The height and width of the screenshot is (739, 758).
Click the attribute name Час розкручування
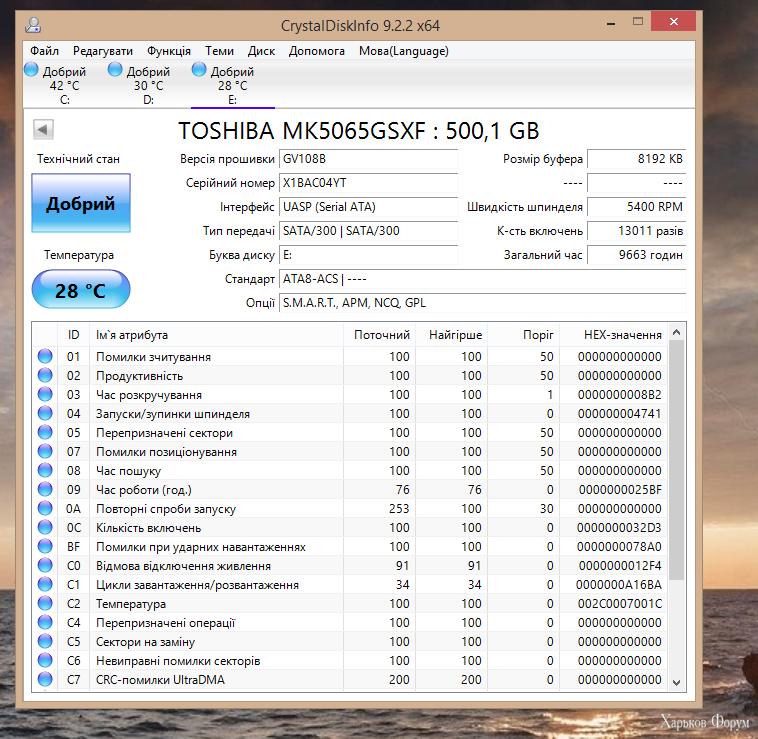(148, 395)
